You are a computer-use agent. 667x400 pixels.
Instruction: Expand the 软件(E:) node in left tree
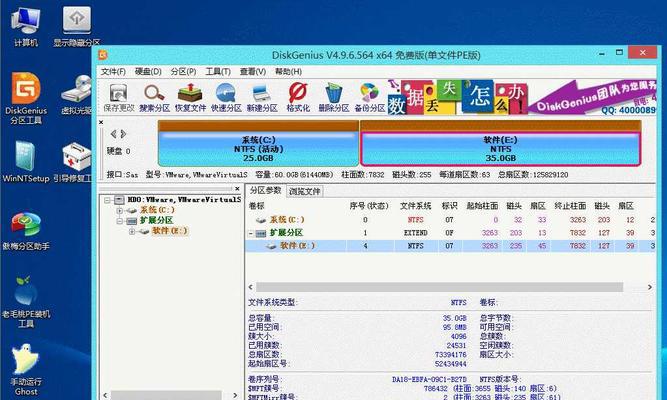point(132,231)
